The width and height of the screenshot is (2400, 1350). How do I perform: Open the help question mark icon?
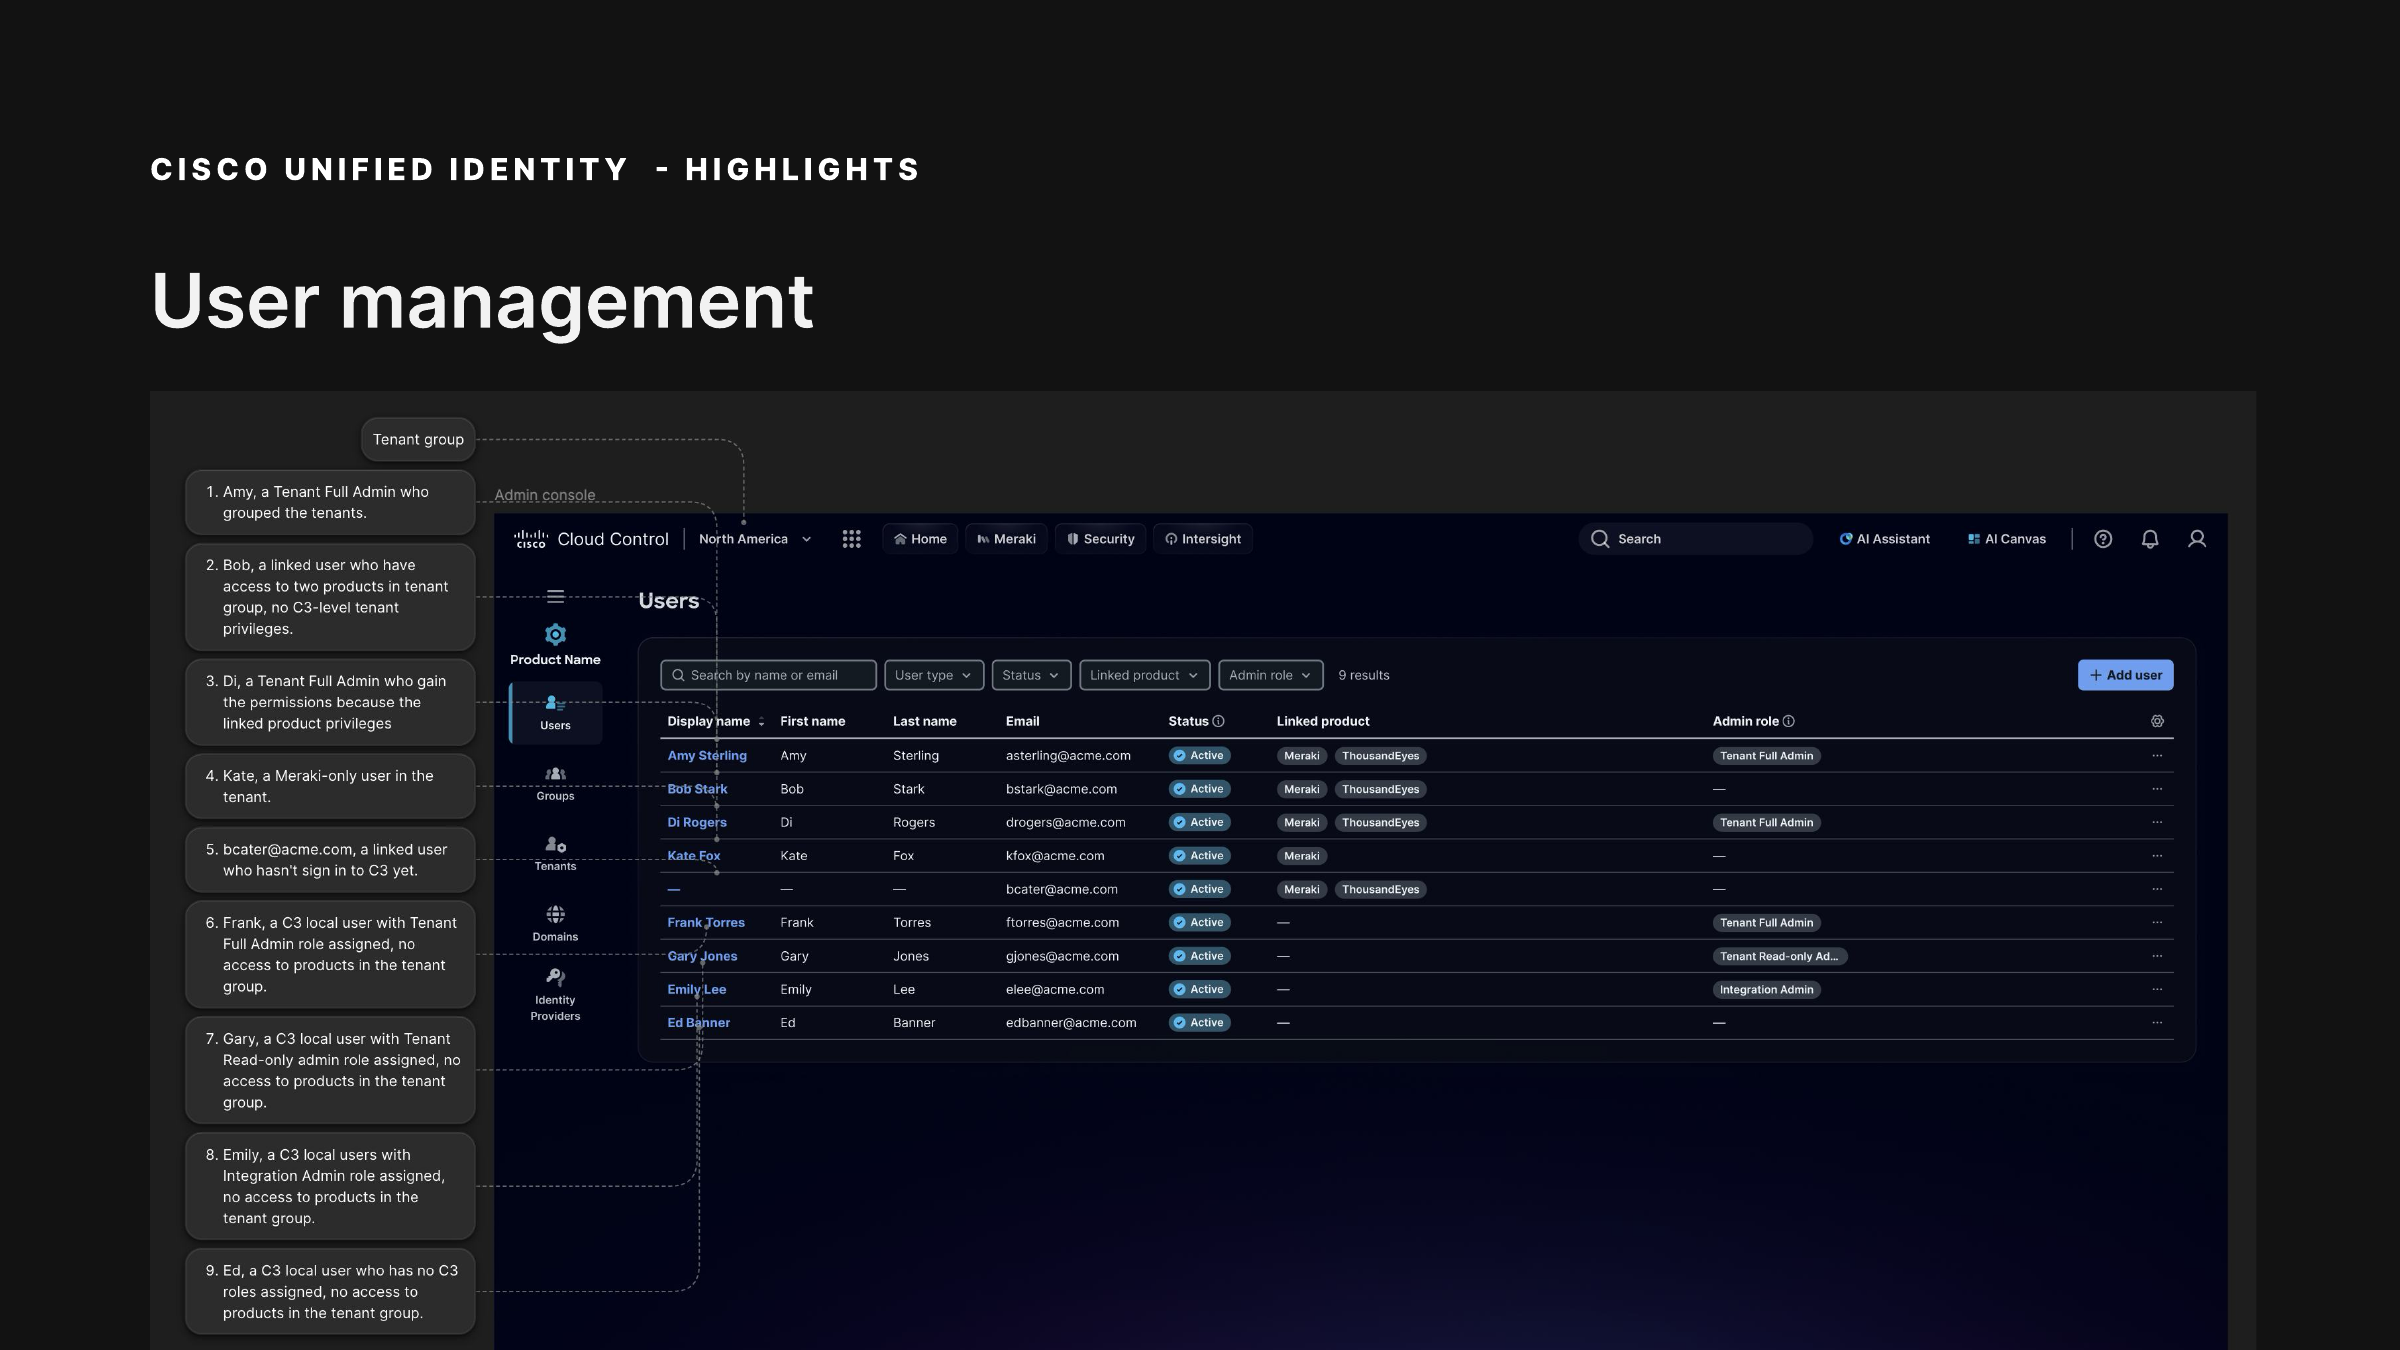pos(2103,539)
